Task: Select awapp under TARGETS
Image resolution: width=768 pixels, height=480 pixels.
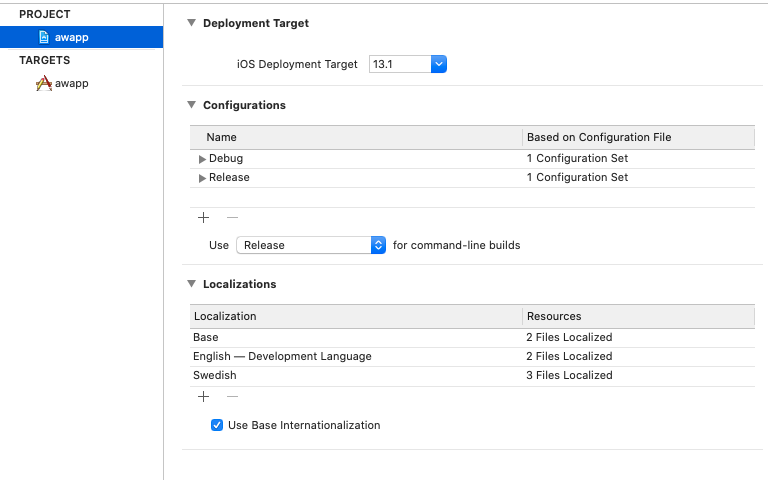Action: pyautogui.click(x=72, y=84)
